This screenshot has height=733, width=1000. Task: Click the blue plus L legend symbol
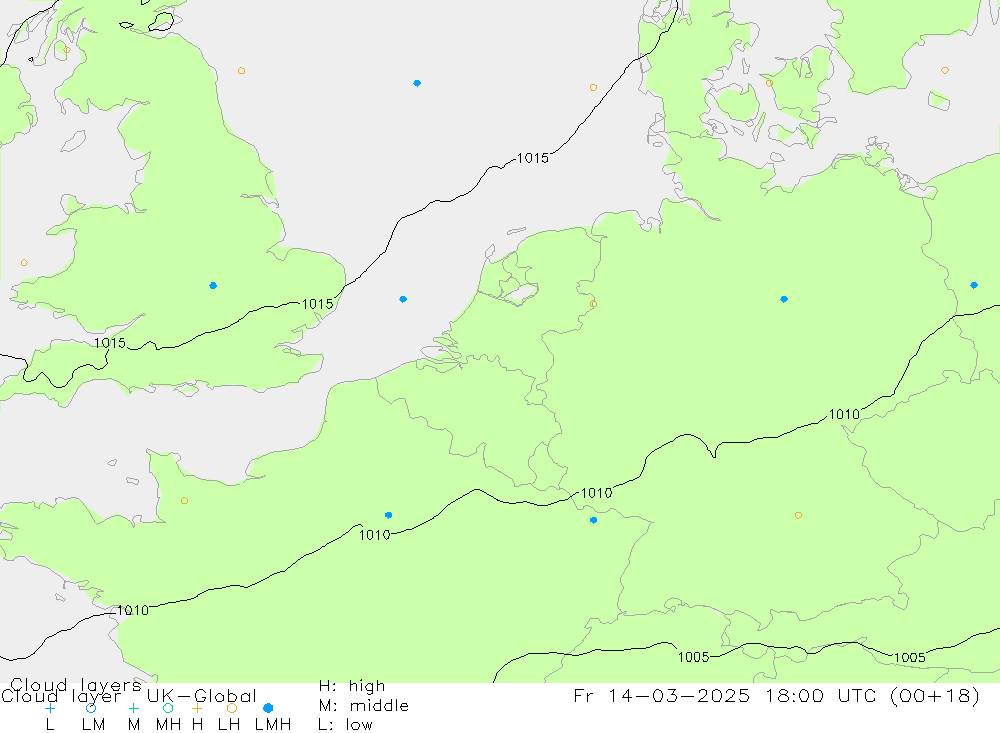click(50, 708)
